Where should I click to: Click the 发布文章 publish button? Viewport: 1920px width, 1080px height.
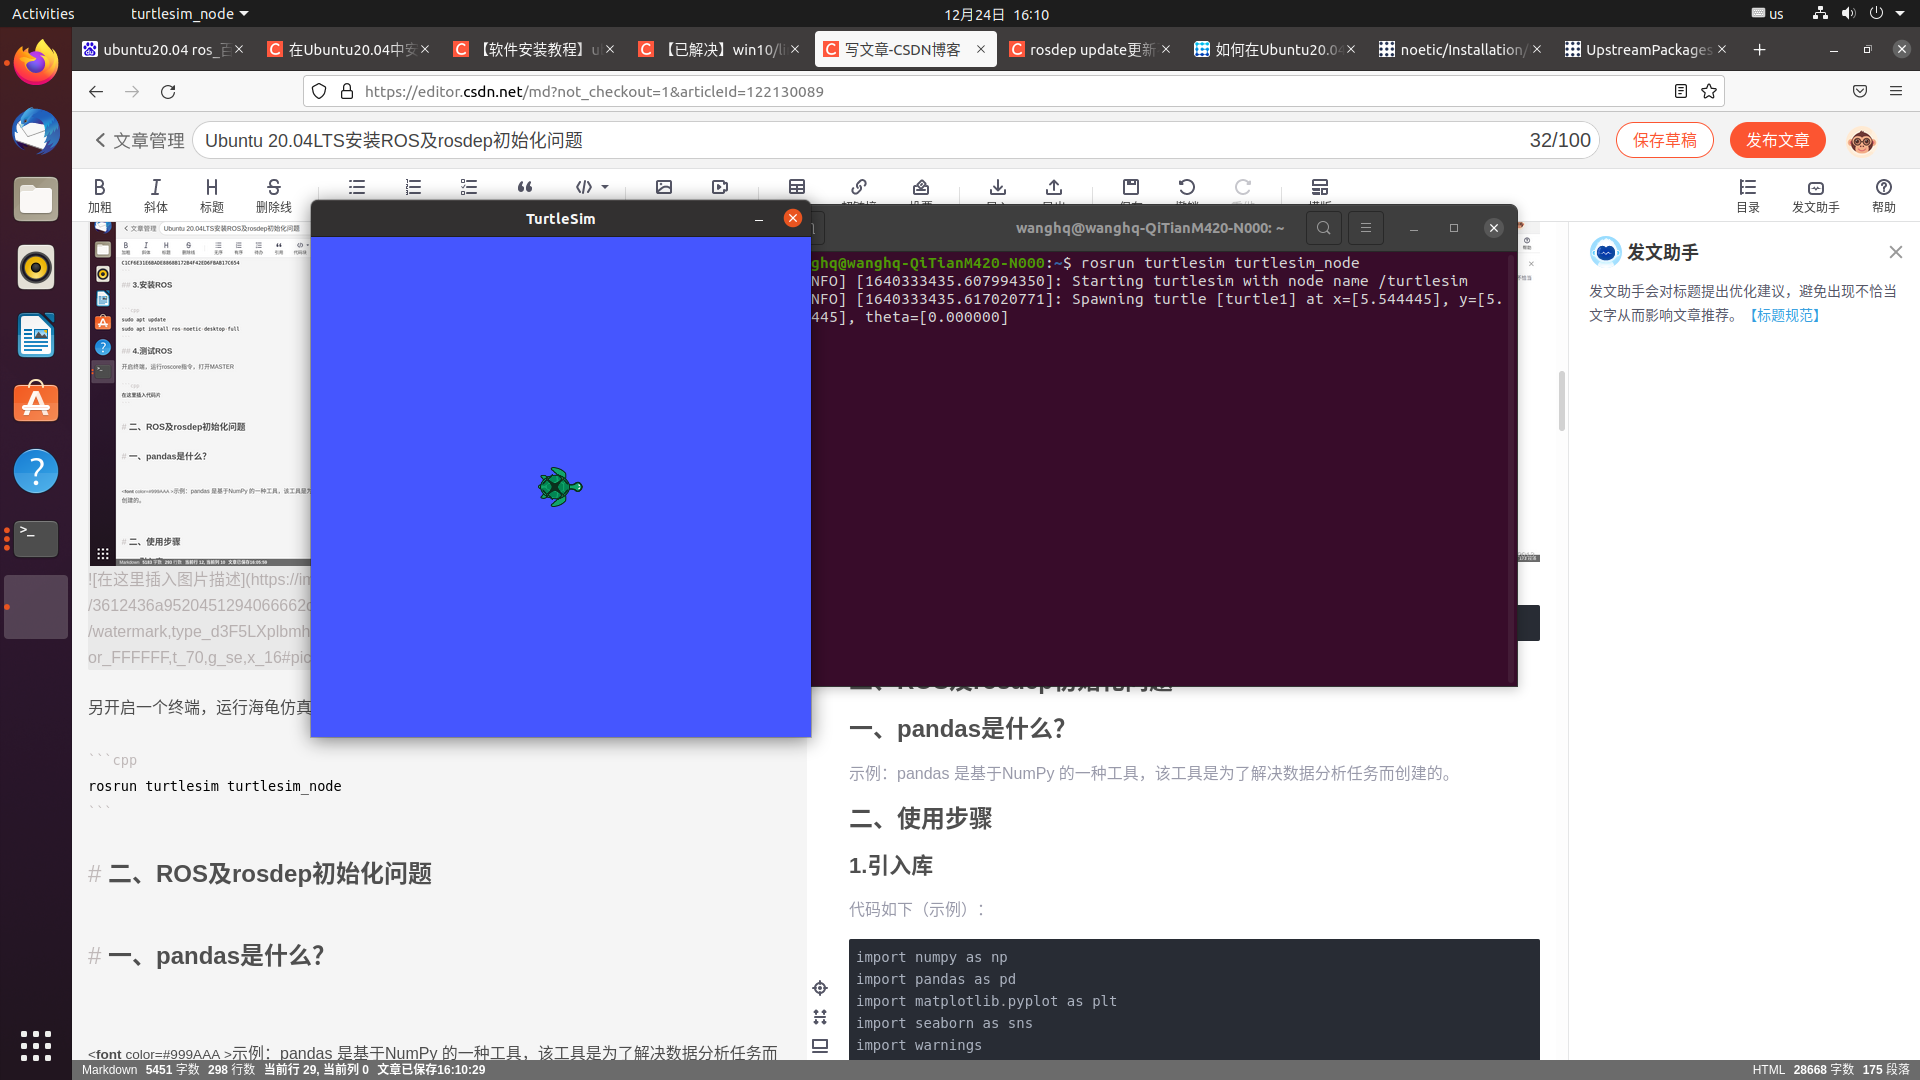[x=1777, y=140]
